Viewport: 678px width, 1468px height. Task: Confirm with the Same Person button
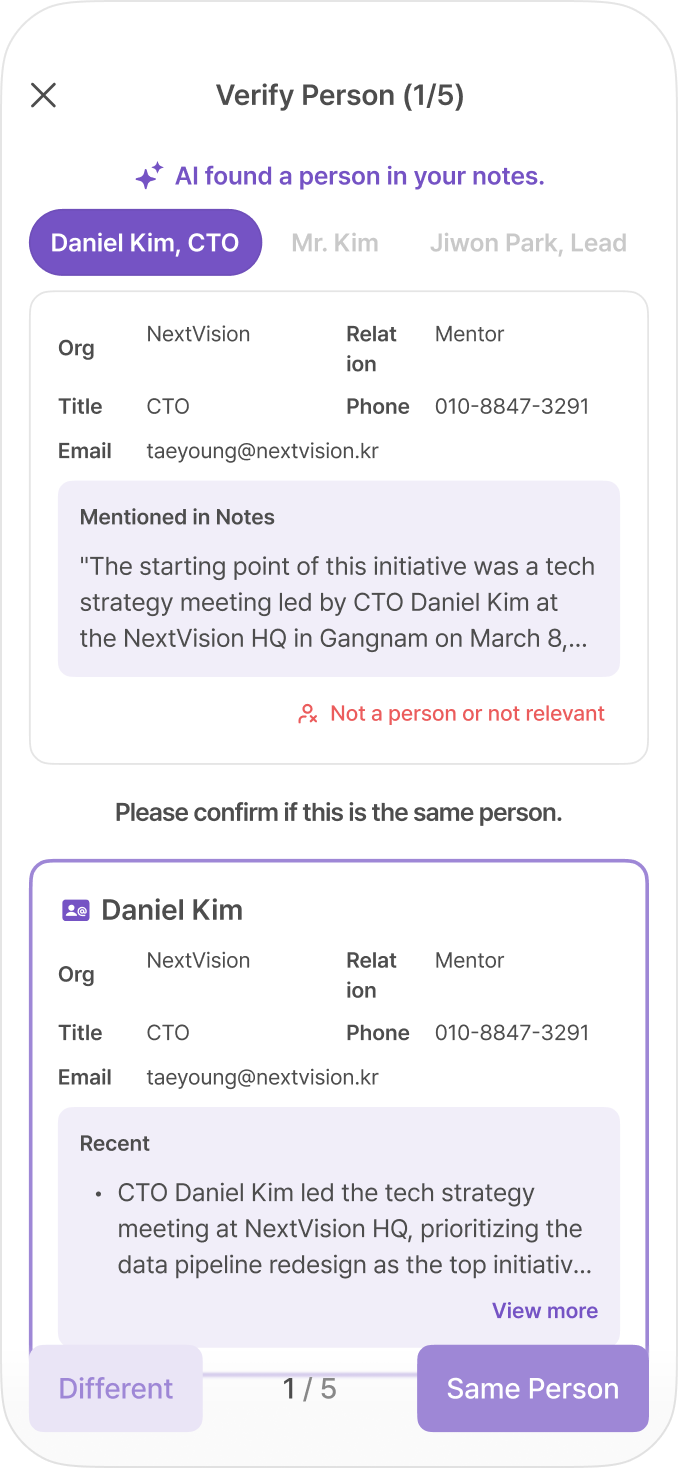[533, 1388]
